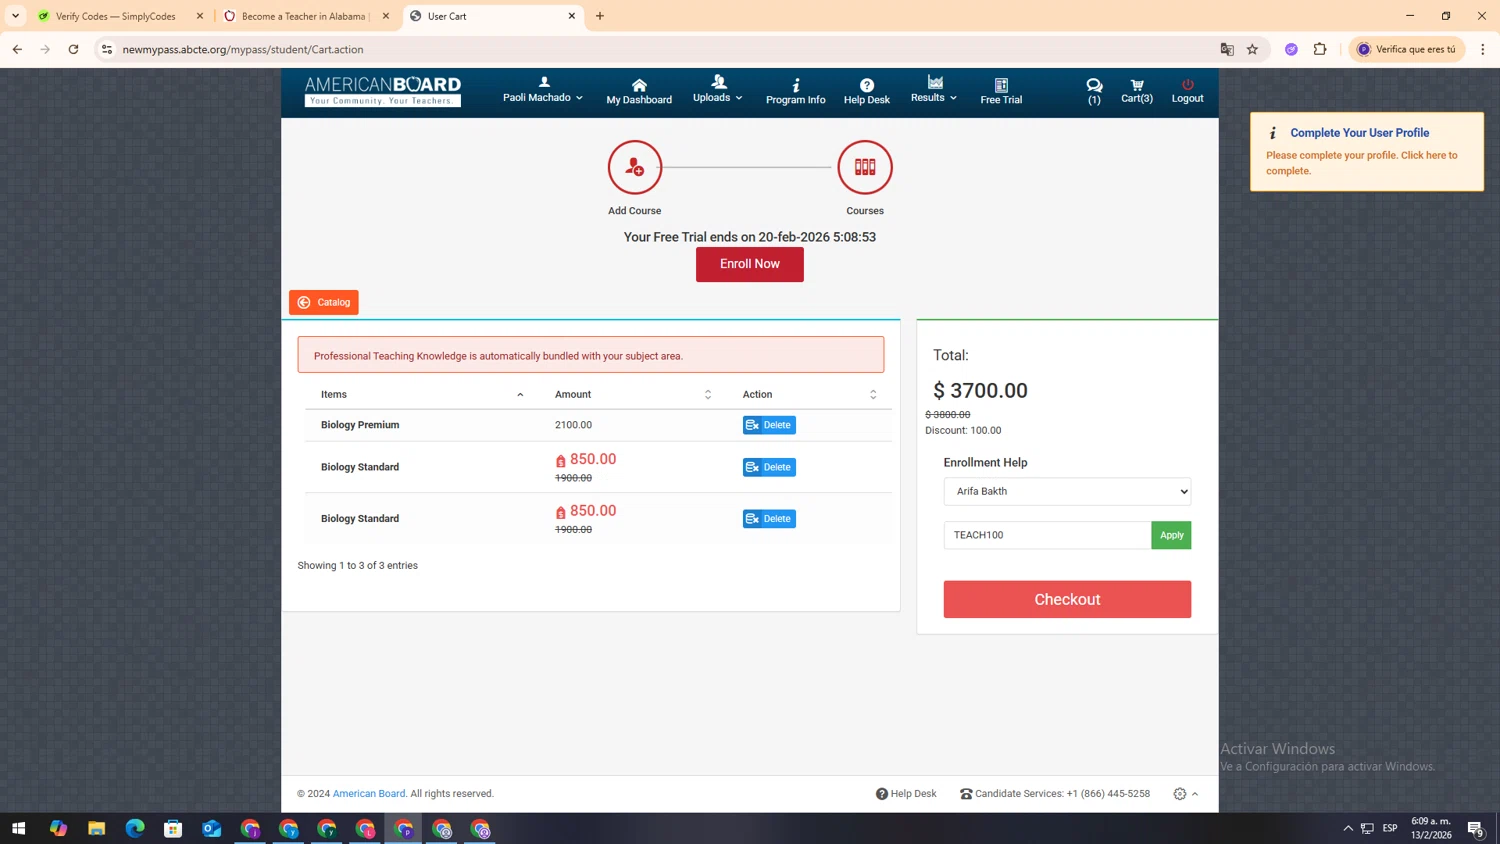The width and height of the screenshot is (1500, 844).
Task: Go back to the Catalog
Action: [x=324, y=302]
